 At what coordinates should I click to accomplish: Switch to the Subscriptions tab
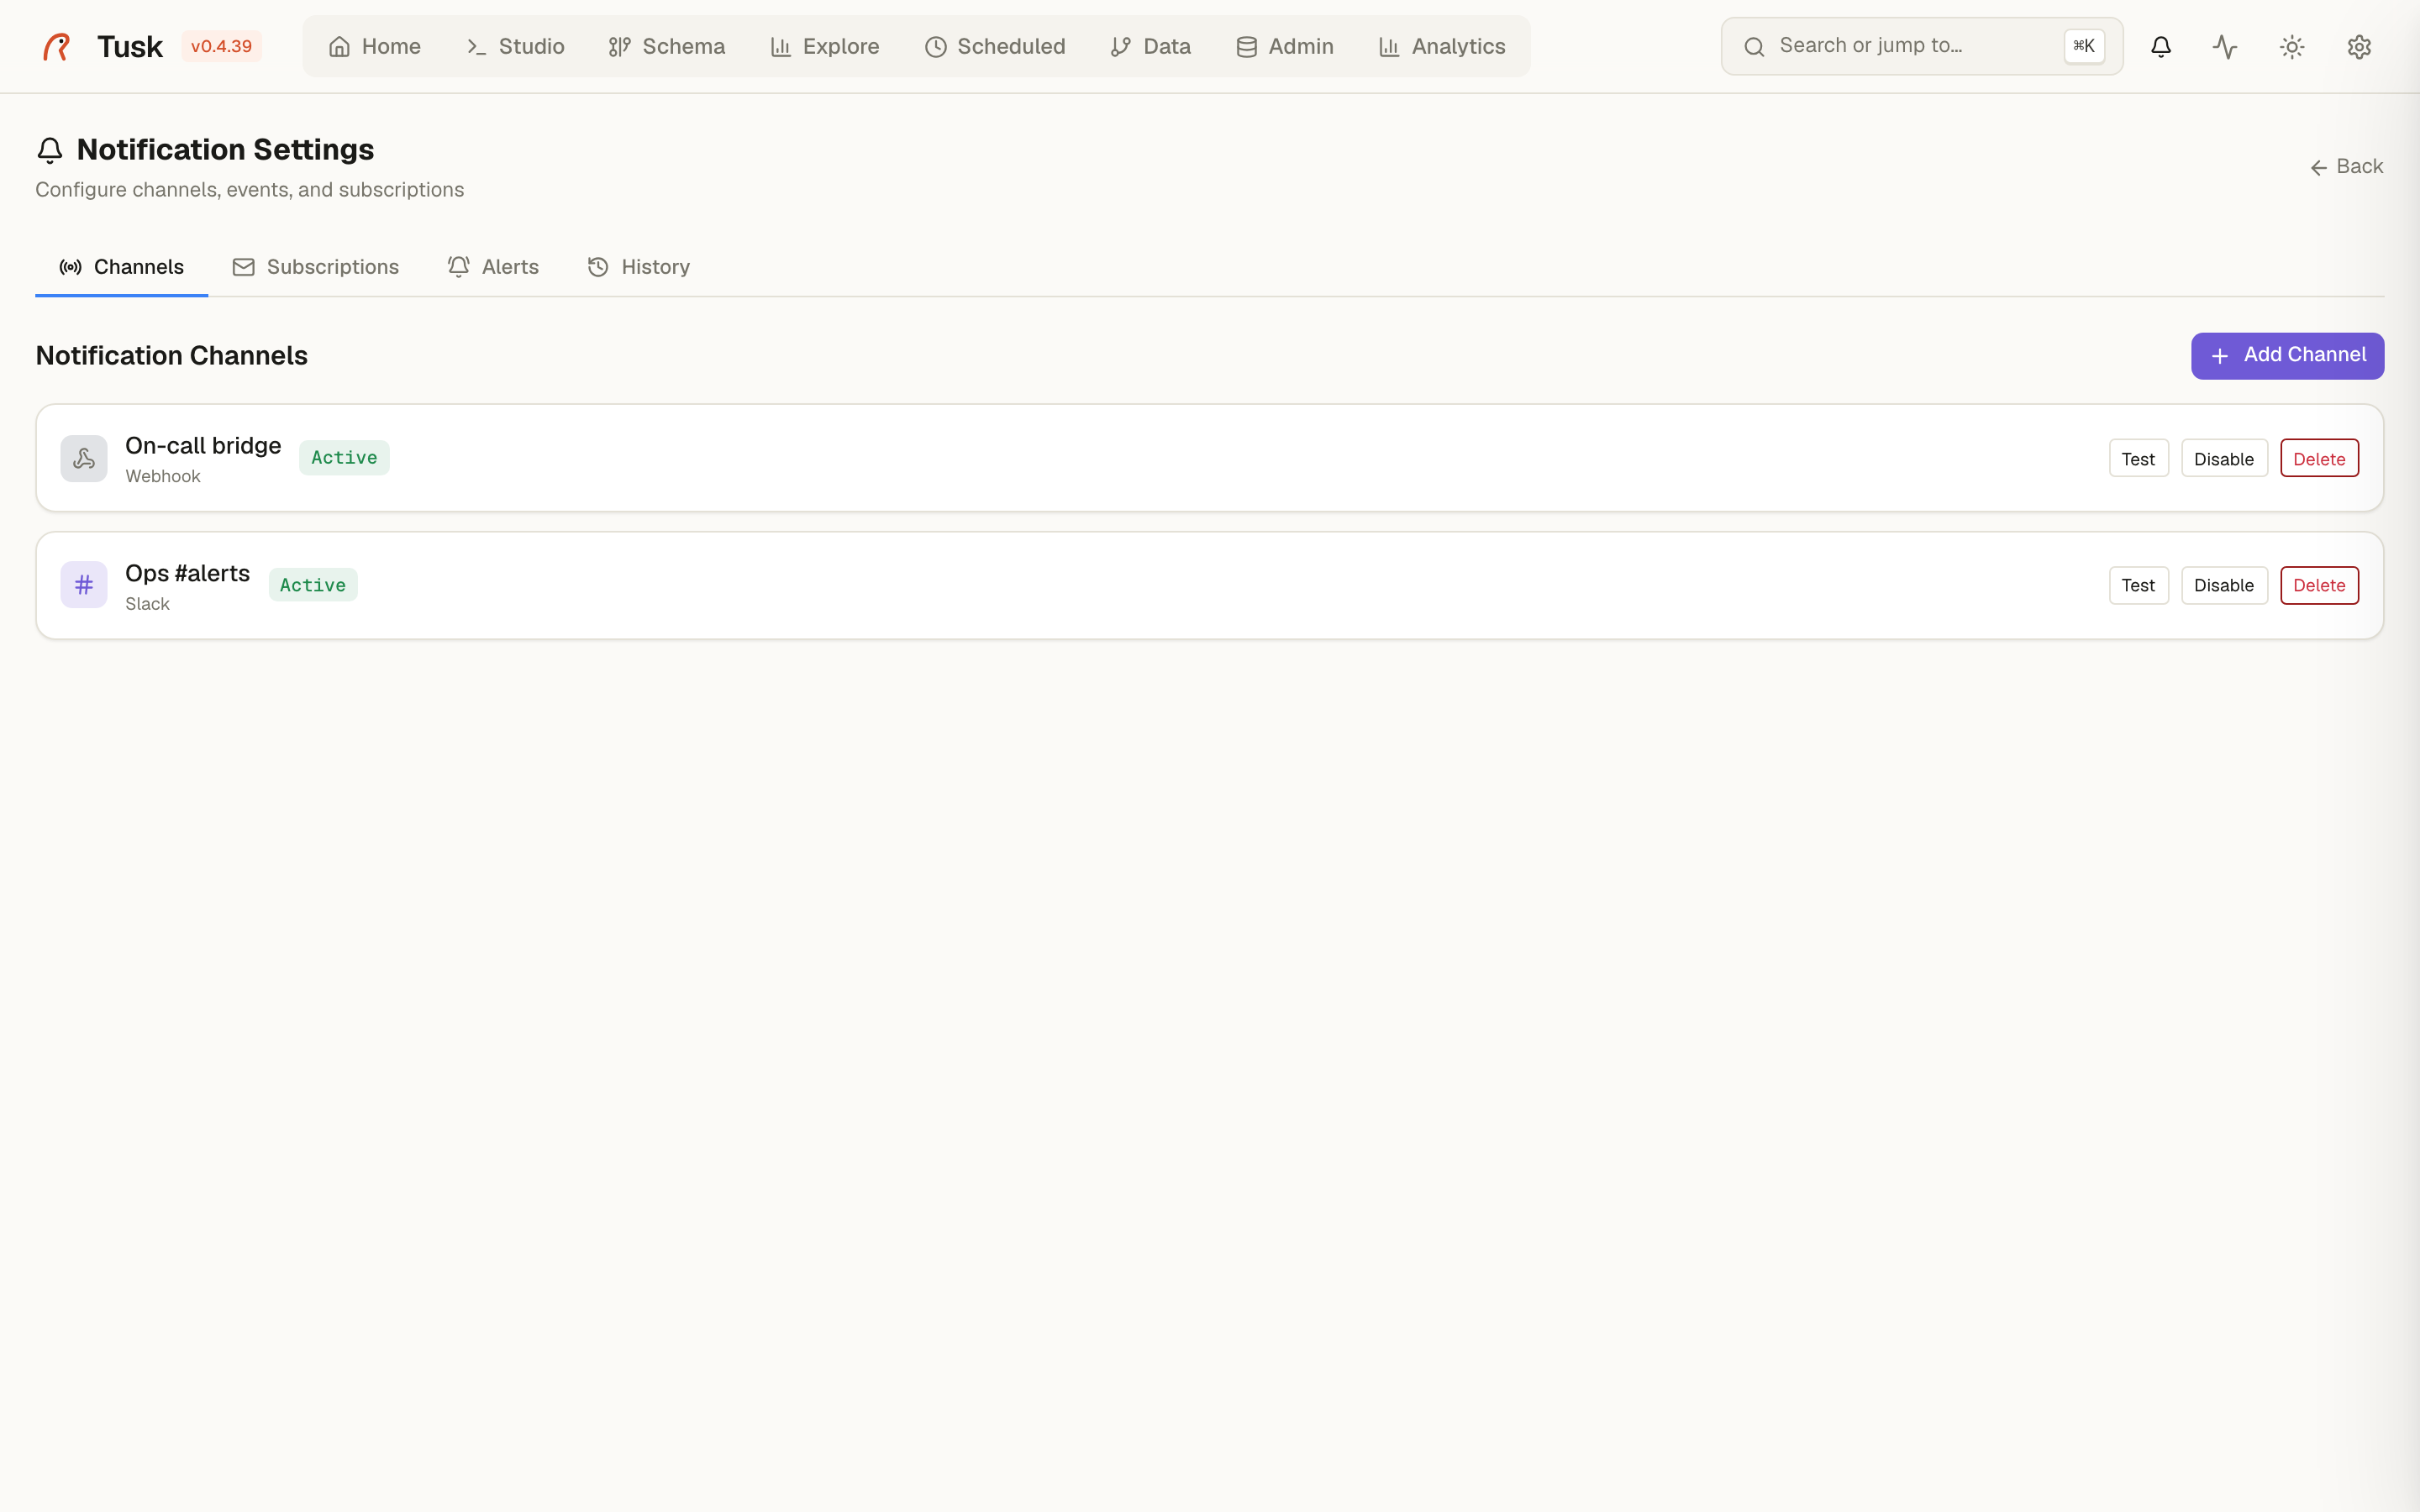point(316,267)
